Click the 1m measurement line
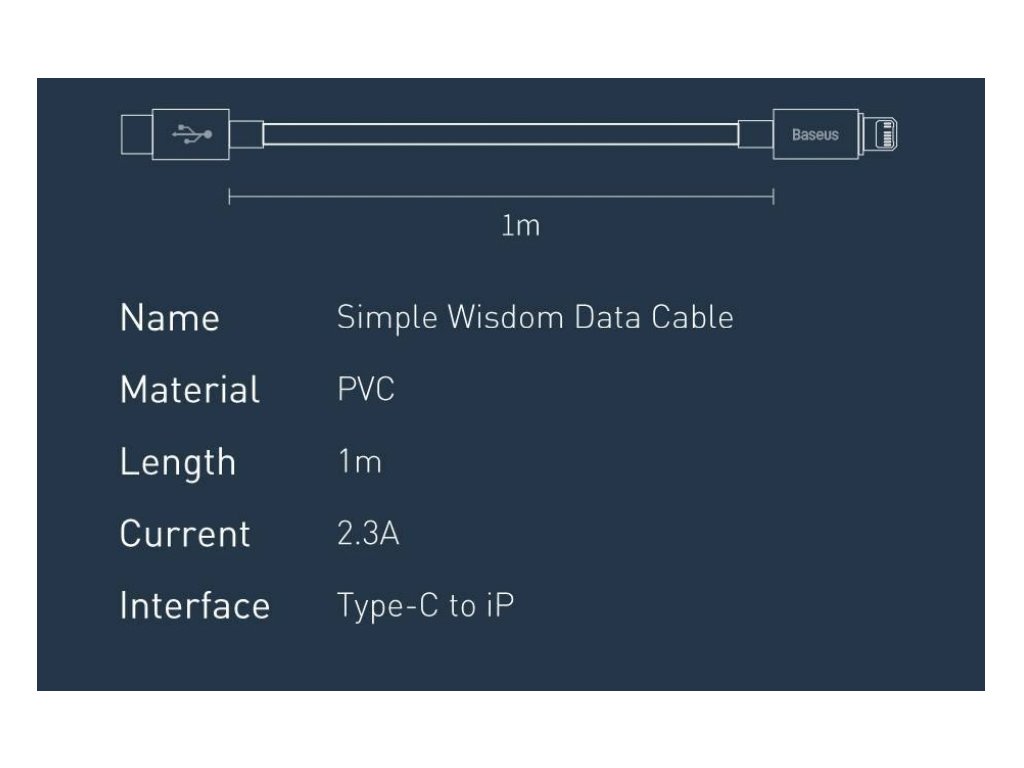This screenshot has height=768, width=1024. 501,196
